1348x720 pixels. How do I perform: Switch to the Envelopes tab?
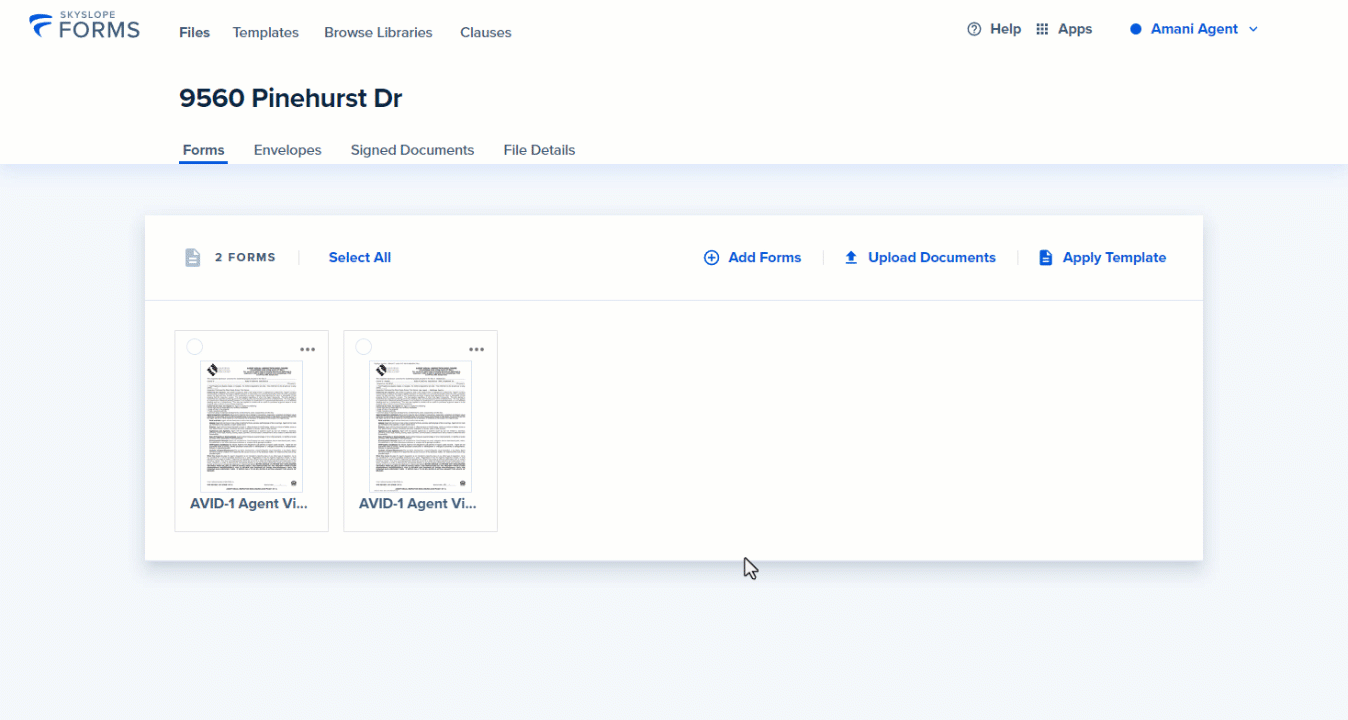pyautogui.click(x=288, y=150)
